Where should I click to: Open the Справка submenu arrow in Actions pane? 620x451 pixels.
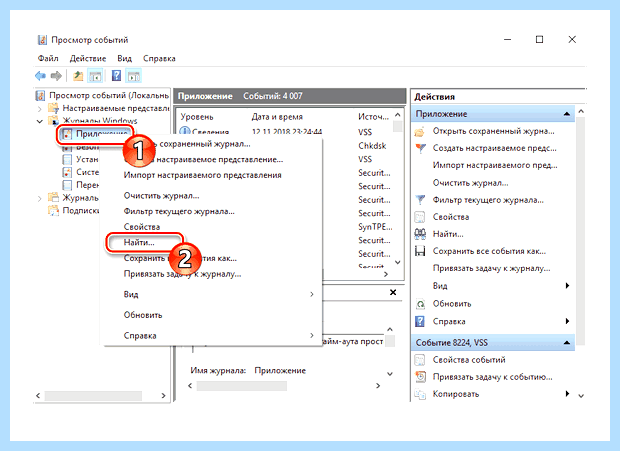(x=567, y=321)
